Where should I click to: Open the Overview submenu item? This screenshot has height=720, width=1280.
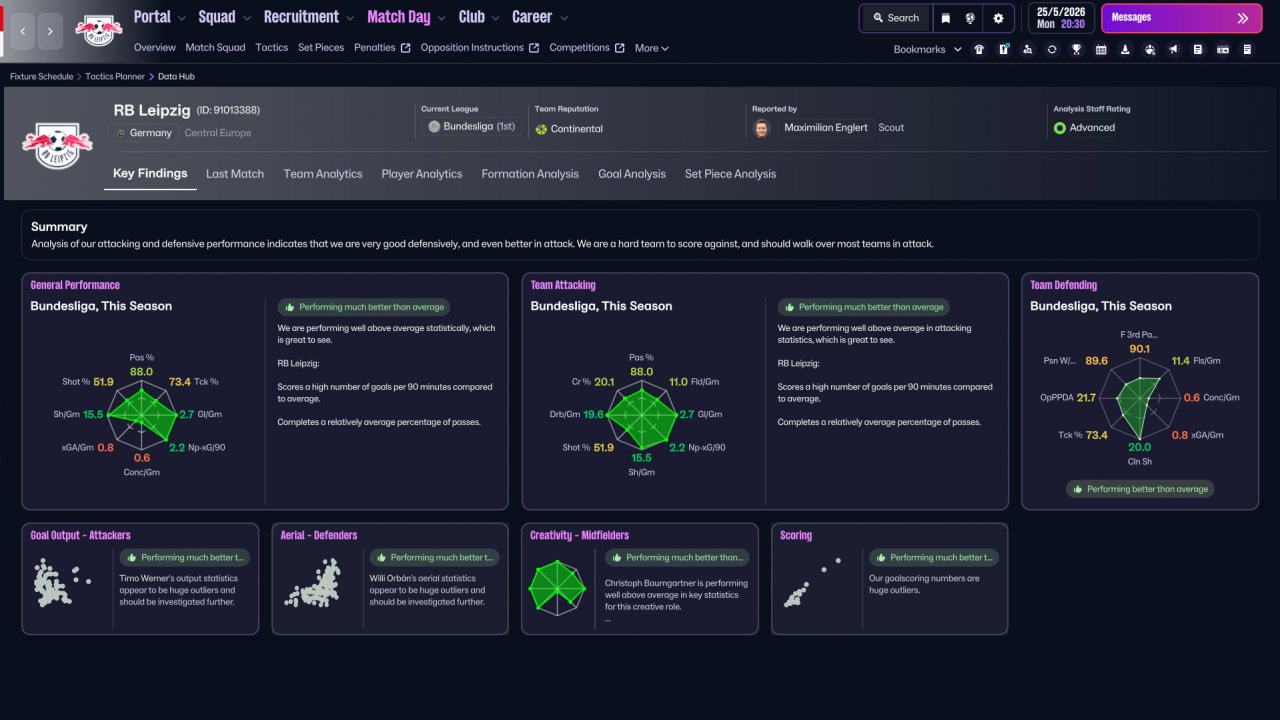155,48
